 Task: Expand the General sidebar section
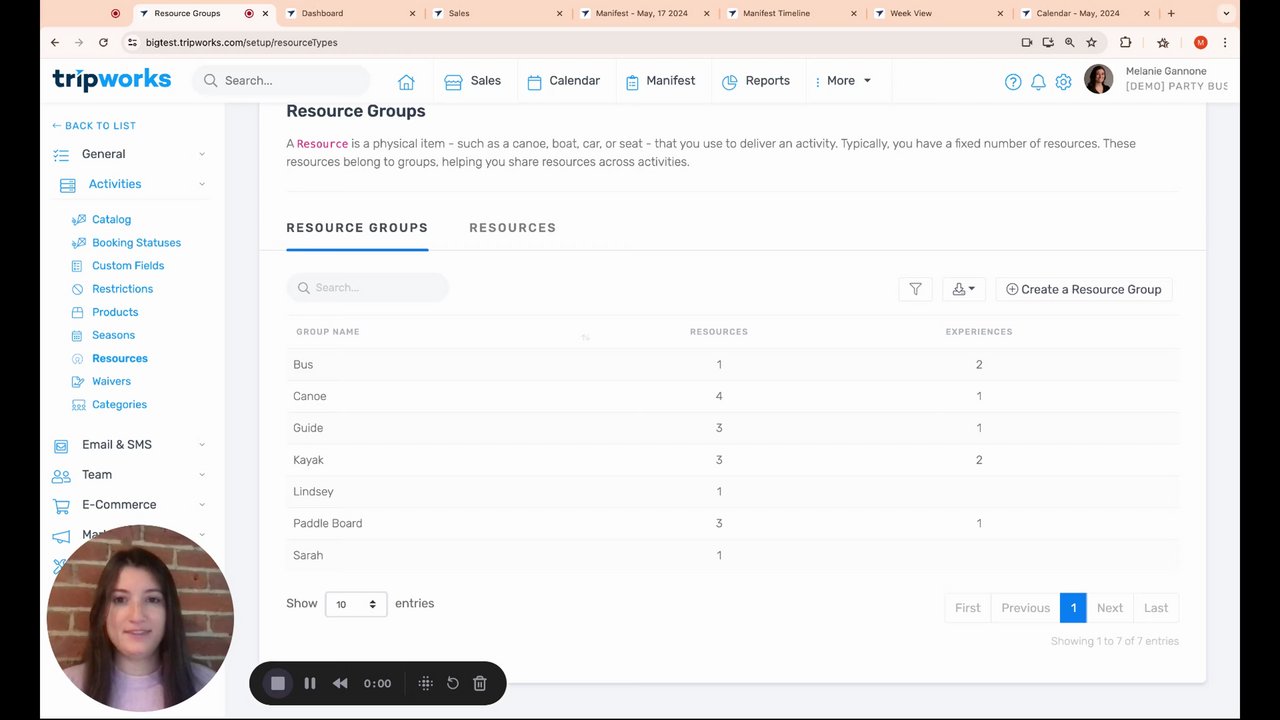130,154
